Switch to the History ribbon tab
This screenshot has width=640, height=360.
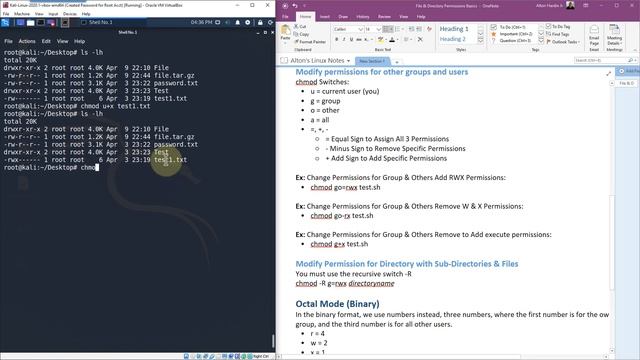point(362,17)
